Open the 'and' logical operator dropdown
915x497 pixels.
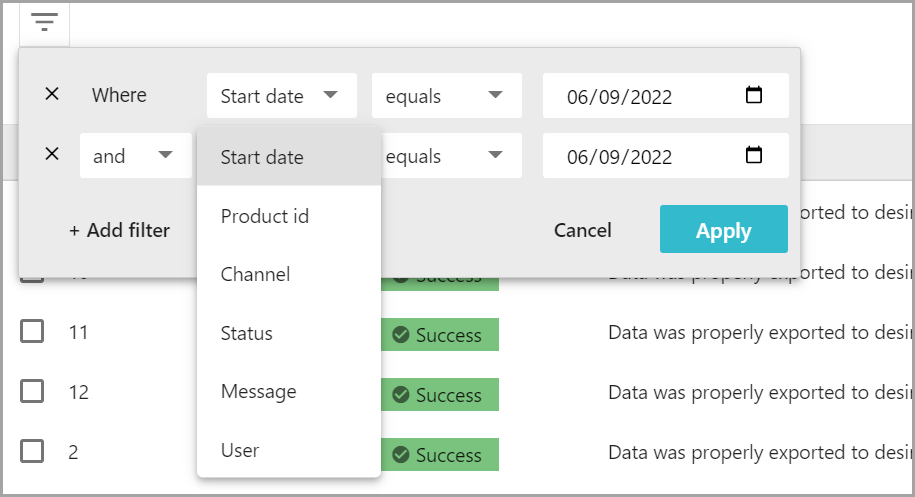[135, 155]
